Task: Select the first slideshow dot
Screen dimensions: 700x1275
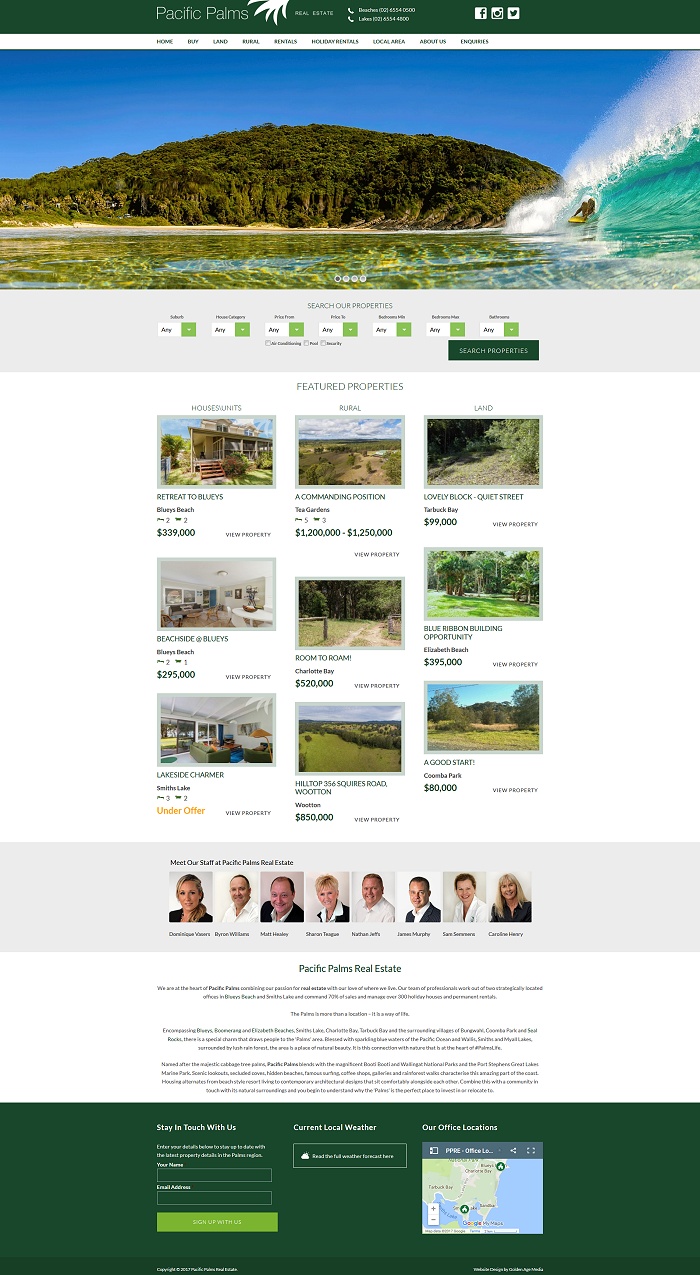Action: [x=338, y=278]
